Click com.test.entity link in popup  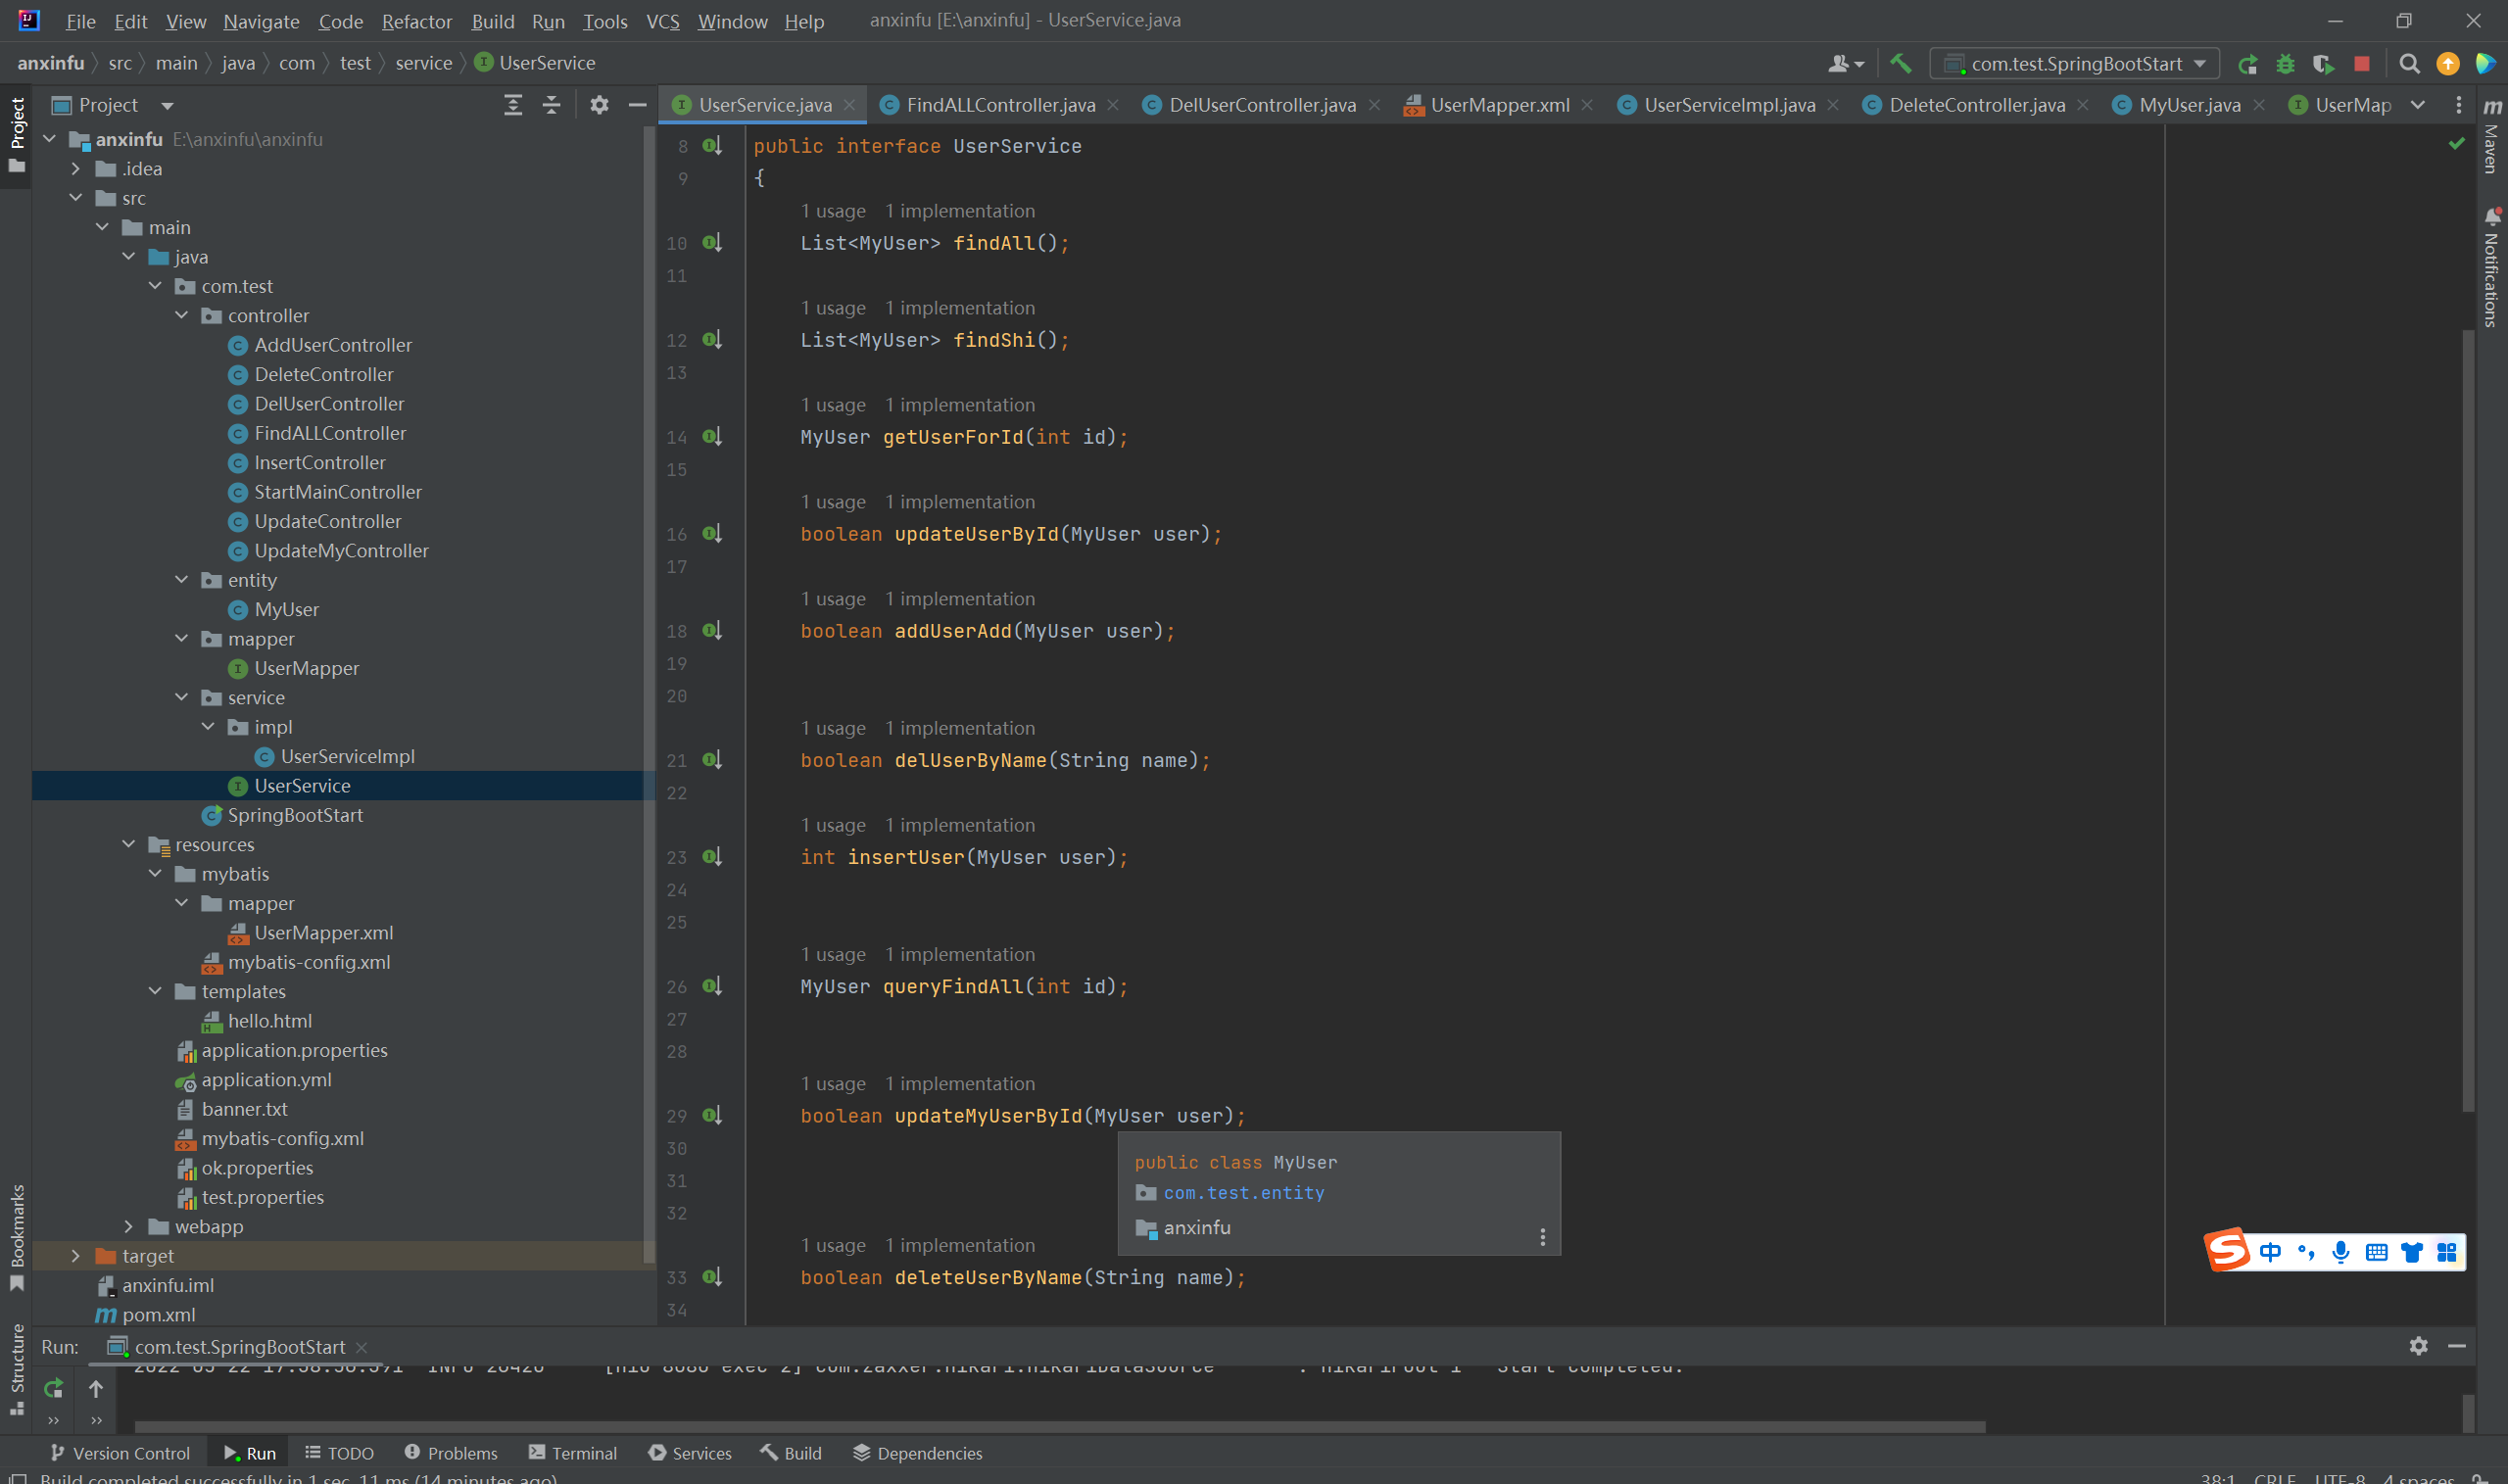click(1243, 1193)
